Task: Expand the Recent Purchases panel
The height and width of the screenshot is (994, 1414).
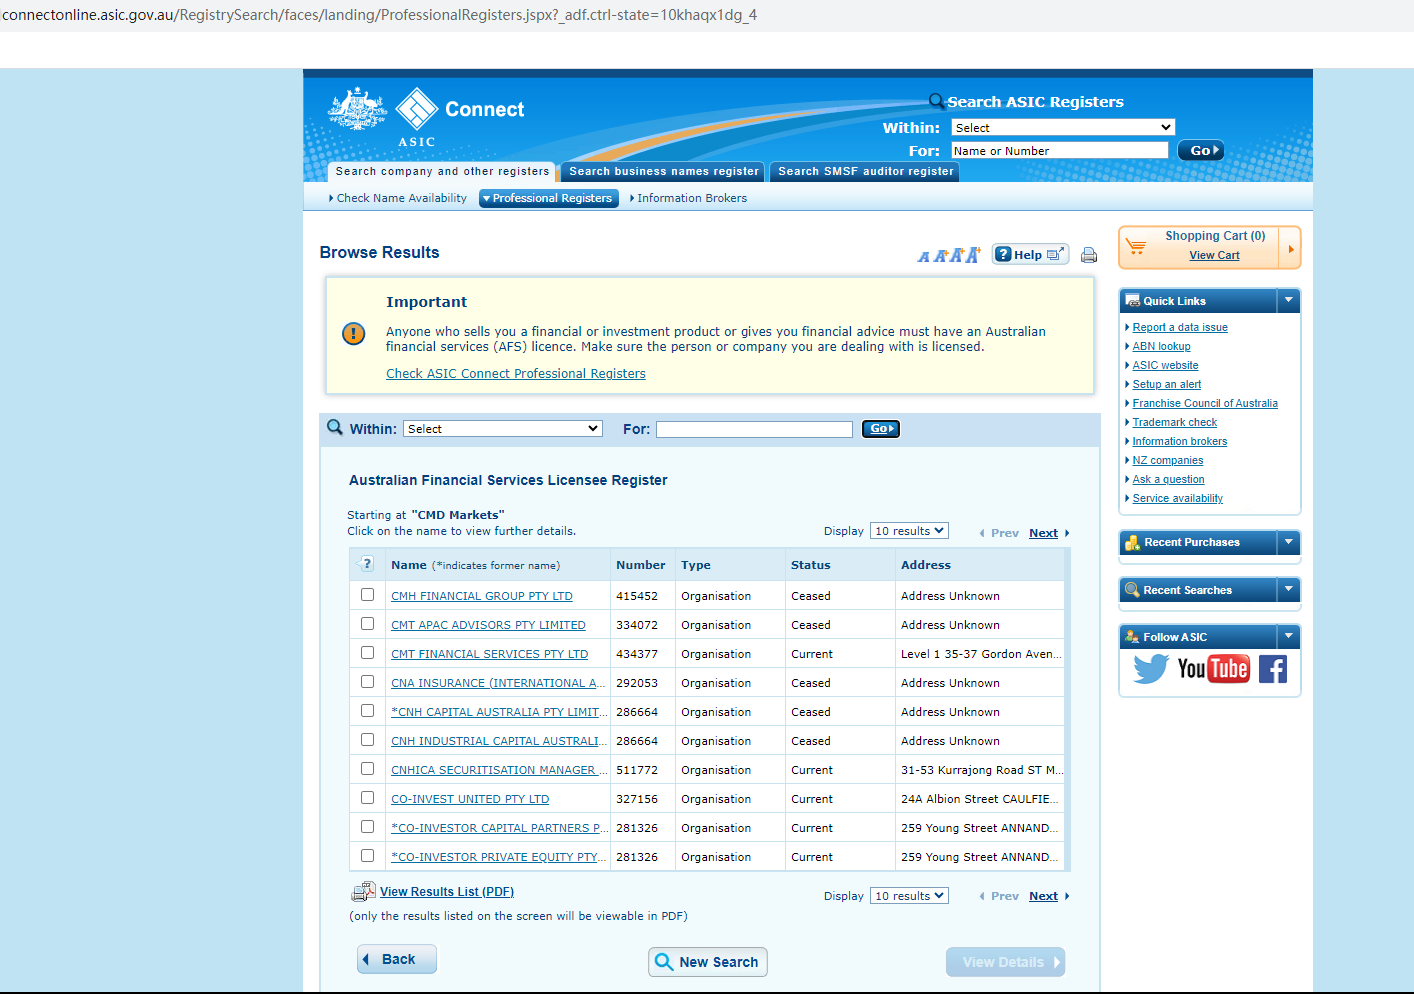Action: point(1289,542)
